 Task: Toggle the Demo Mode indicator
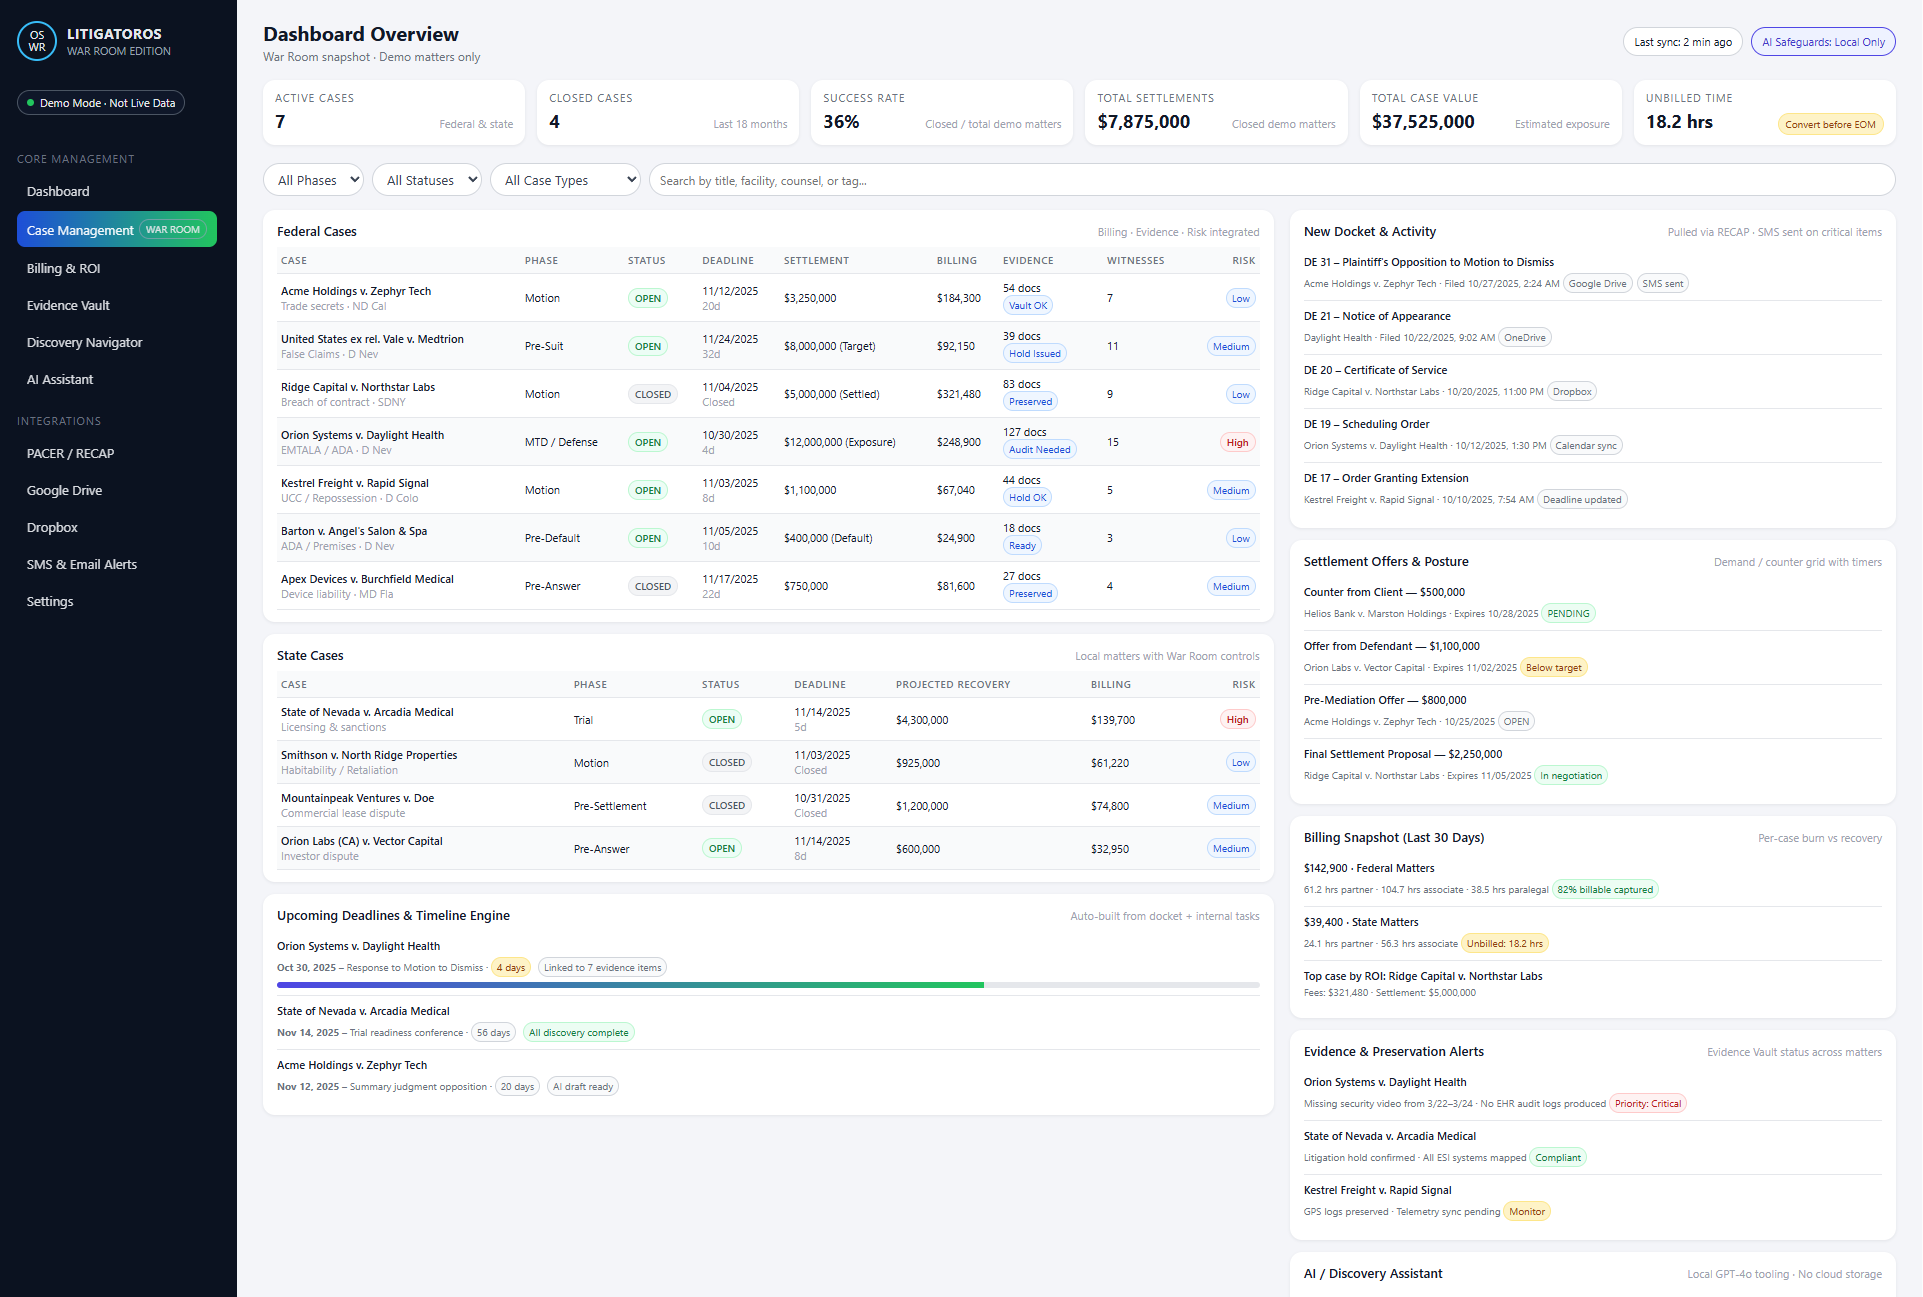click(100, 102)
